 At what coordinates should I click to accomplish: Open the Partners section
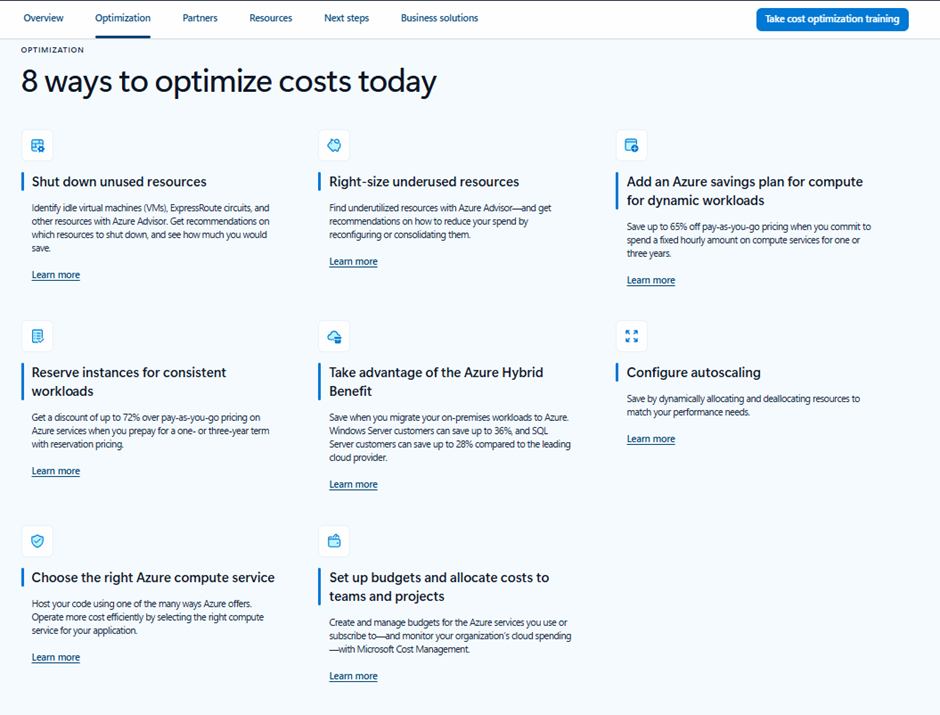pyautogui.click(x=200, y=17)
